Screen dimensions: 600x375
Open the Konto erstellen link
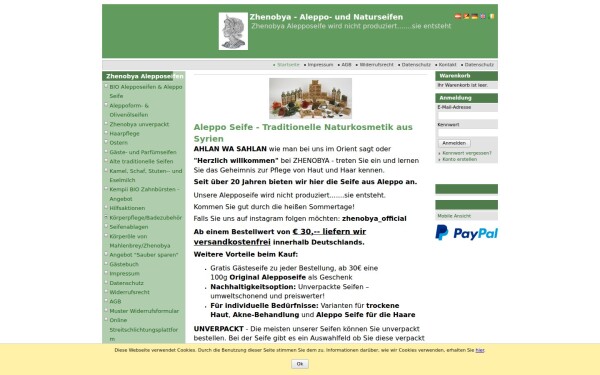click(x=460, y=159)
